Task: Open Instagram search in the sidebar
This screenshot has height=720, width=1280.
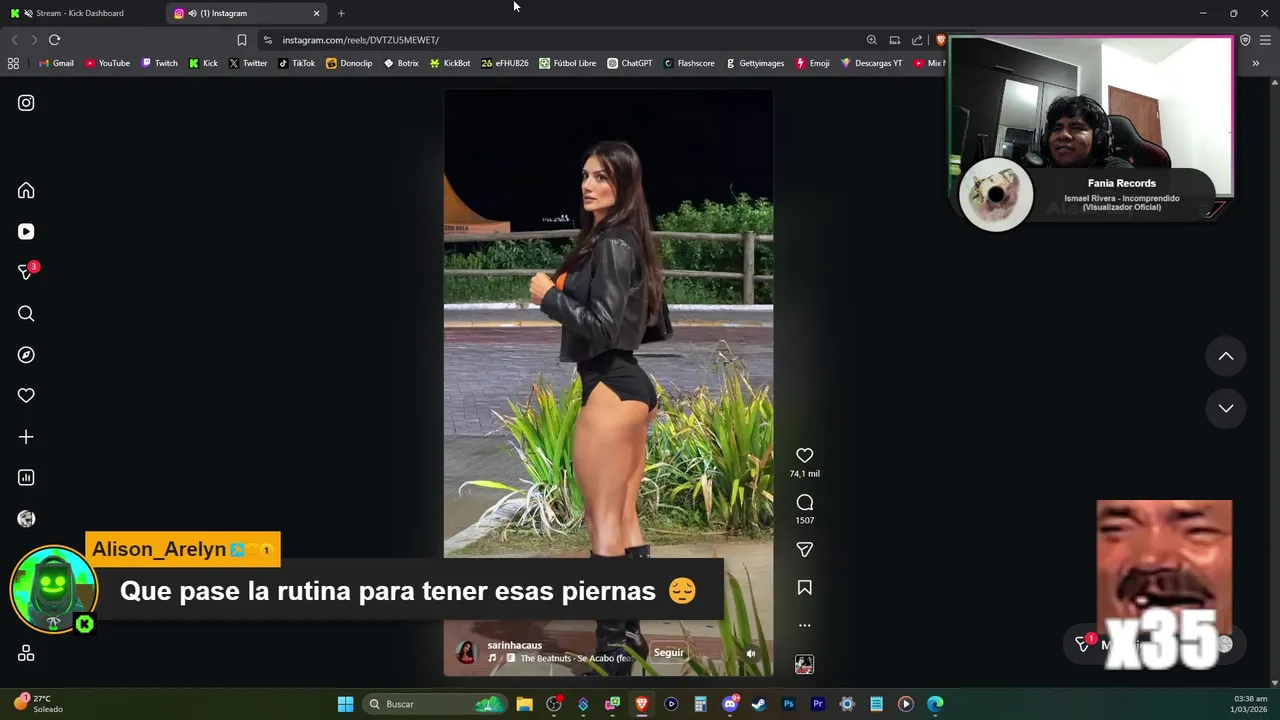Action: coord(26,314)
